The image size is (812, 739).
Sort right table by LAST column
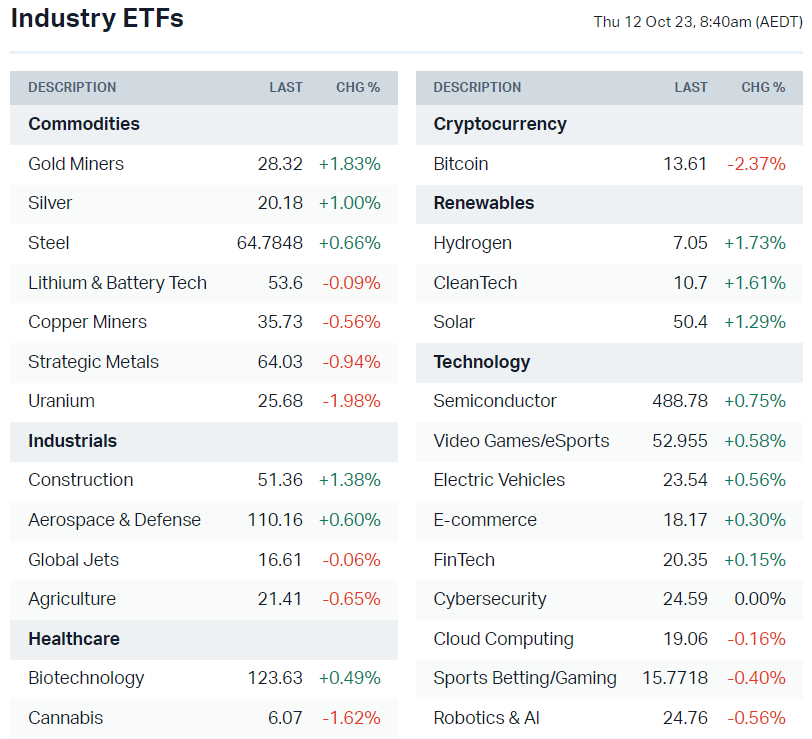pos(691,87)
